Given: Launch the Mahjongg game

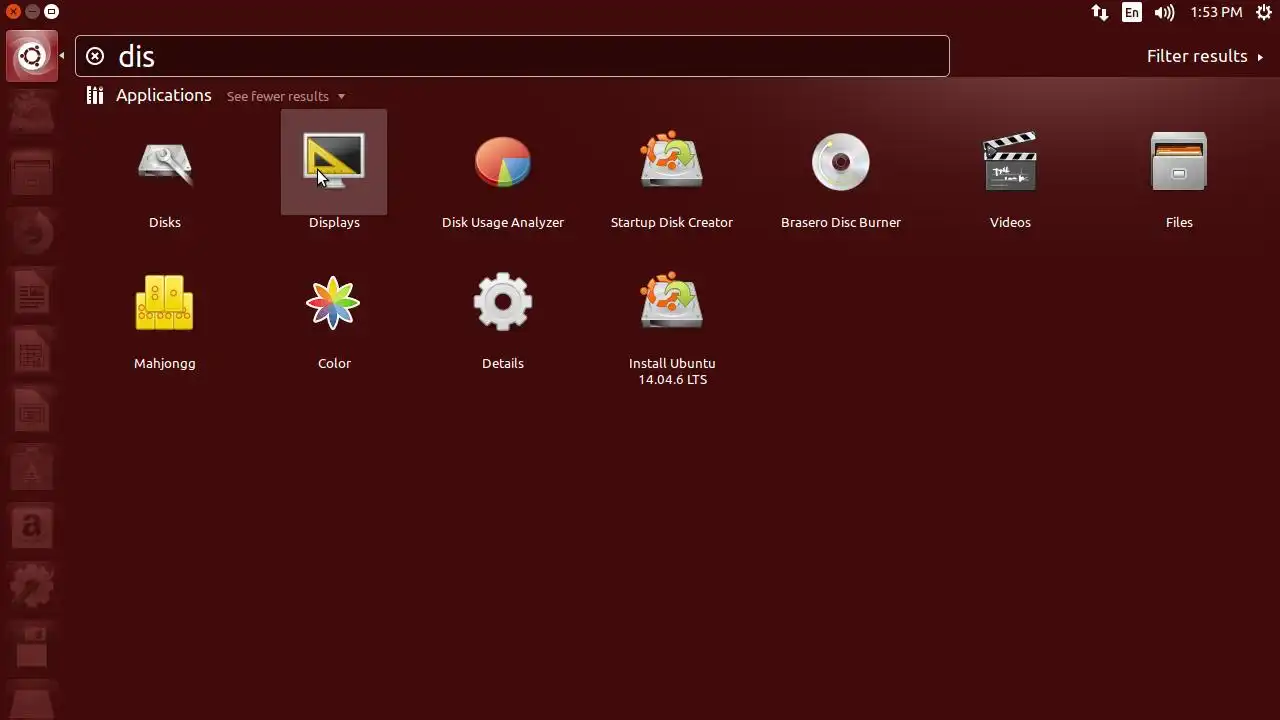Looking at the screenshot, I should (165, 303).
